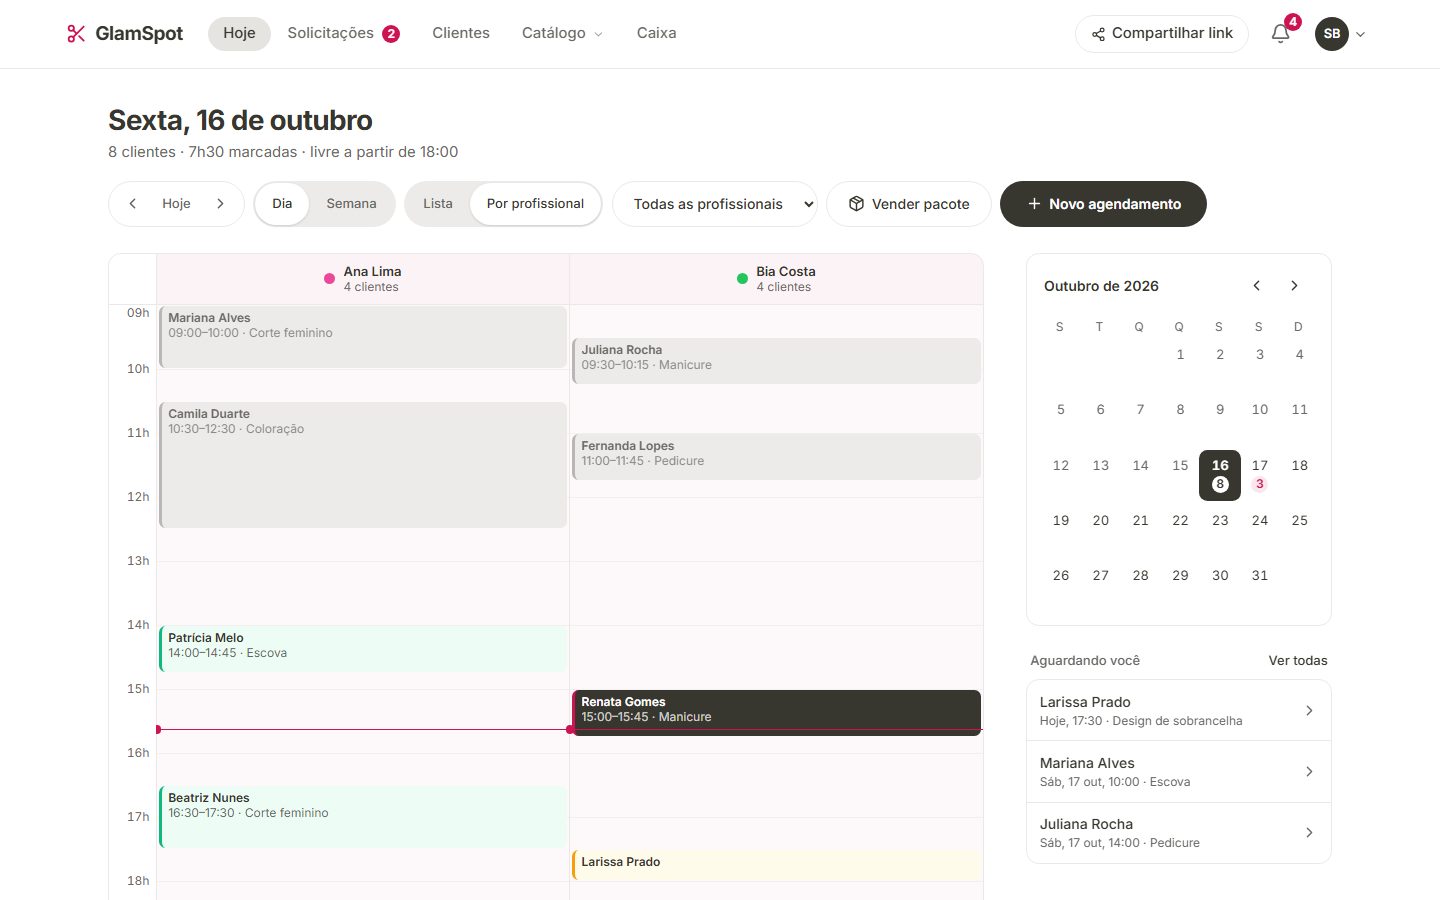Open the Clientes tab

pos(461,34)
